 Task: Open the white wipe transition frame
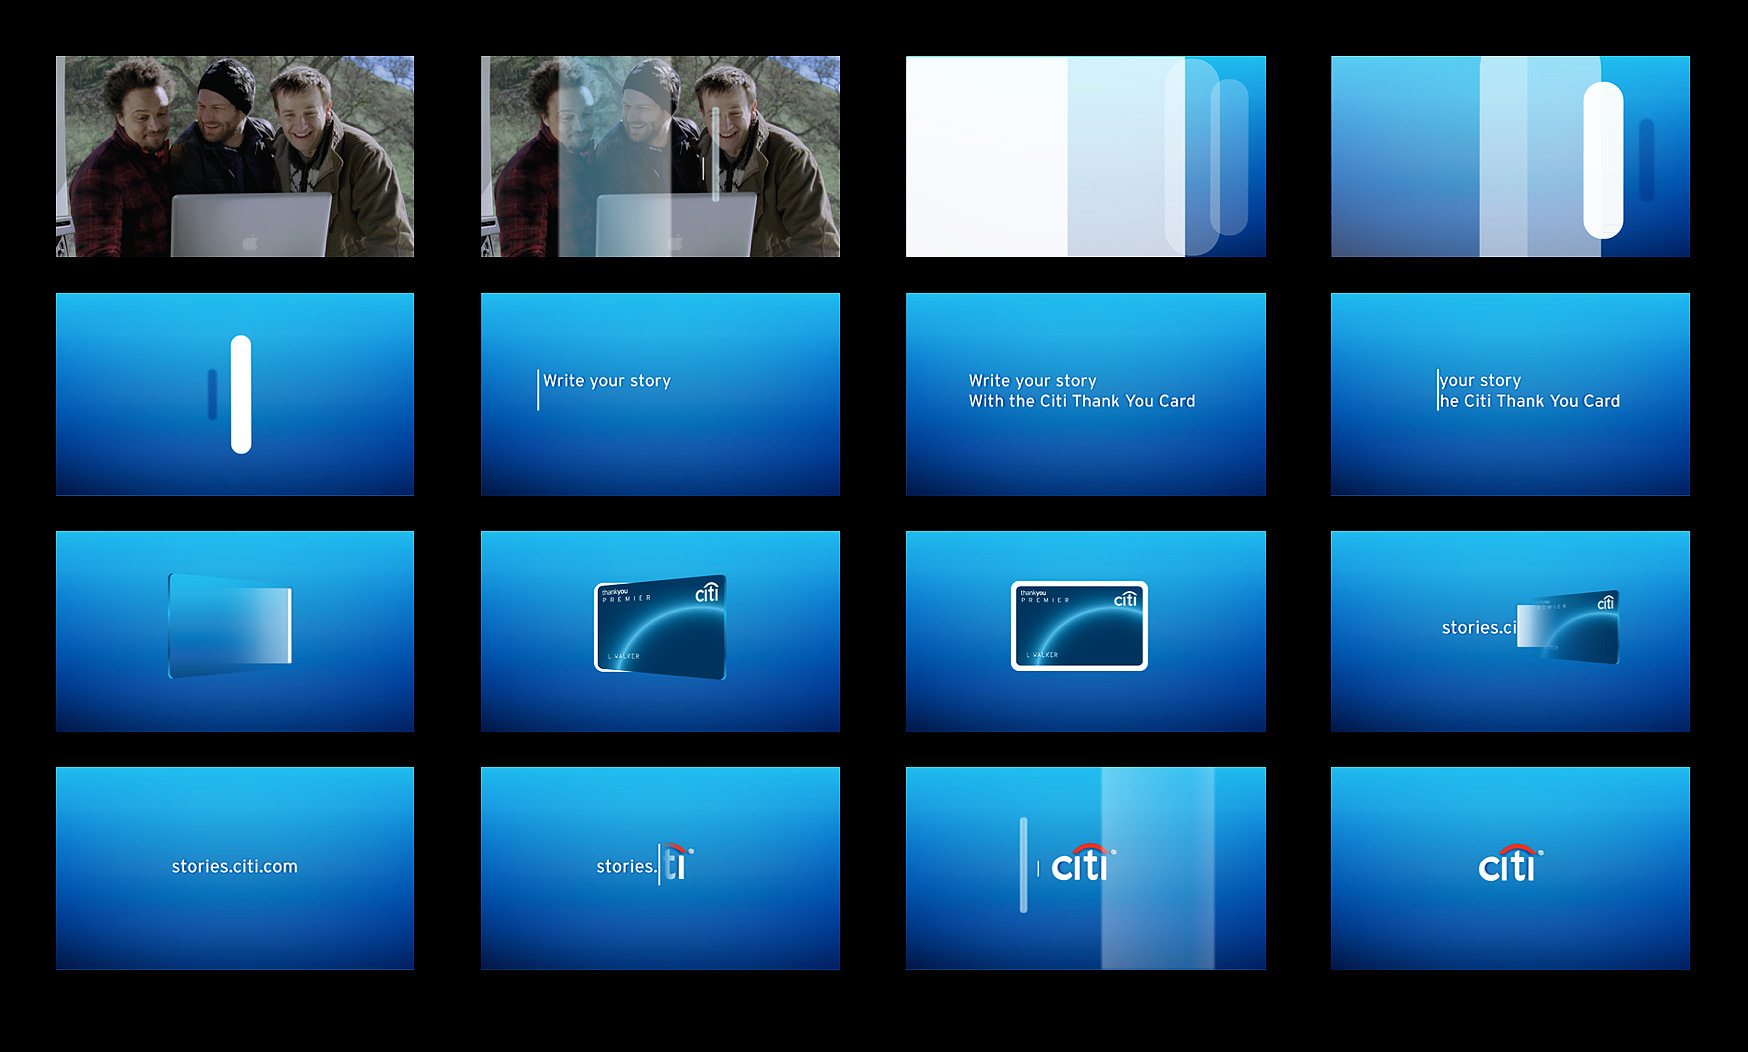1086,156
